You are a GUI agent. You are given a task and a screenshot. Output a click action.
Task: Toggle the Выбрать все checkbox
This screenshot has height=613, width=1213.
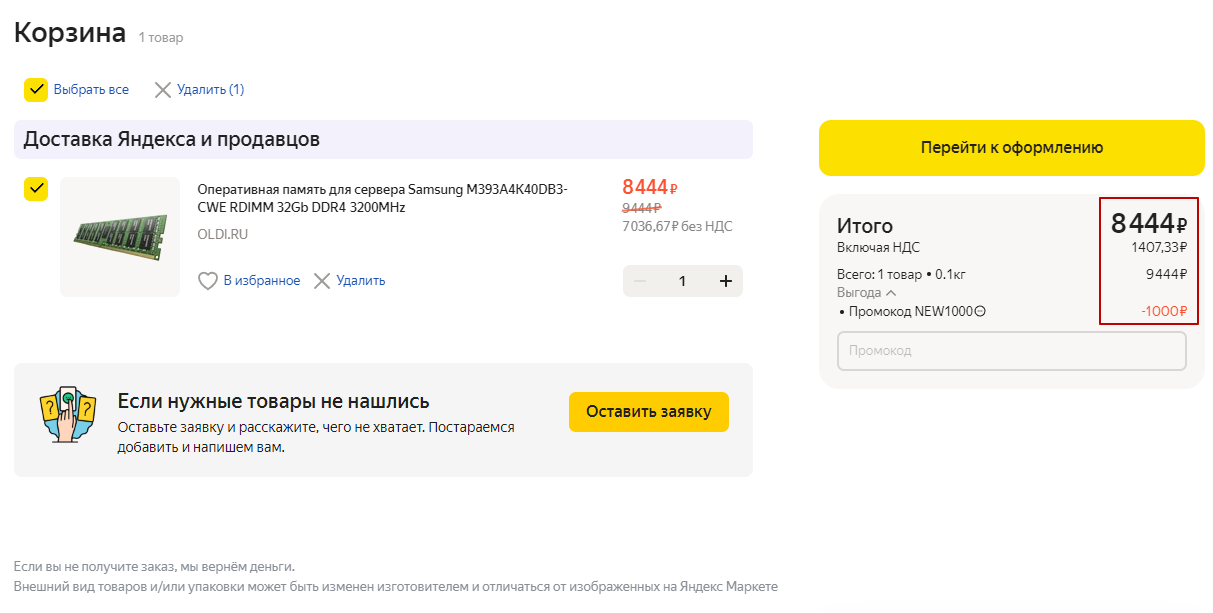pos(37,90)
